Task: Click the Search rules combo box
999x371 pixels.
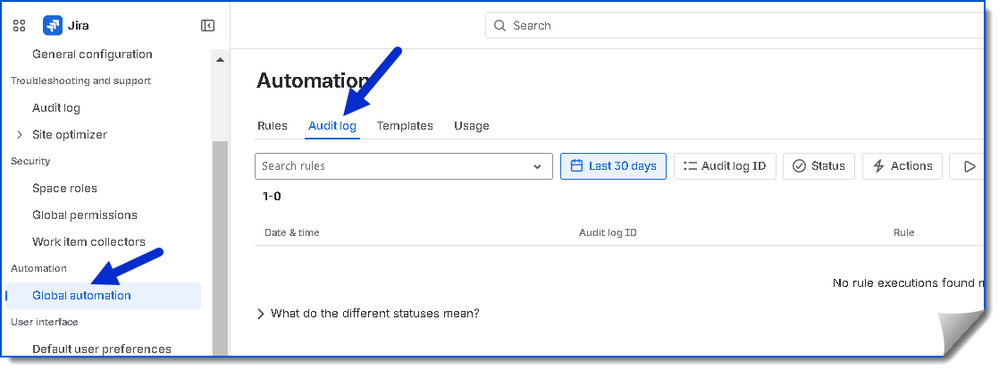Action: [x=404, y=166]
